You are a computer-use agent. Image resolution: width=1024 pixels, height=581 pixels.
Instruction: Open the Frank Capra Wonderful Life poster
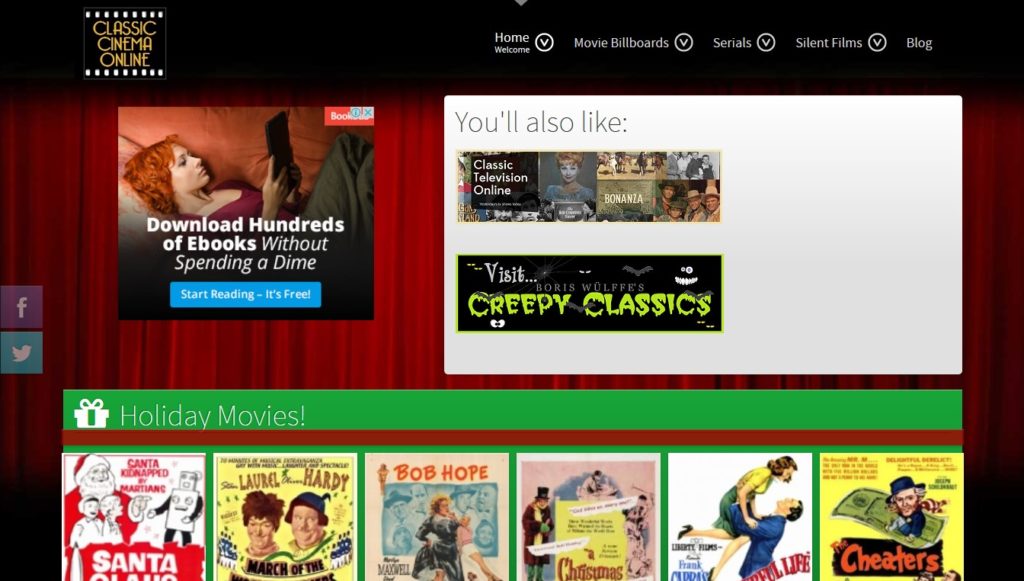click(x=740, y=517)
